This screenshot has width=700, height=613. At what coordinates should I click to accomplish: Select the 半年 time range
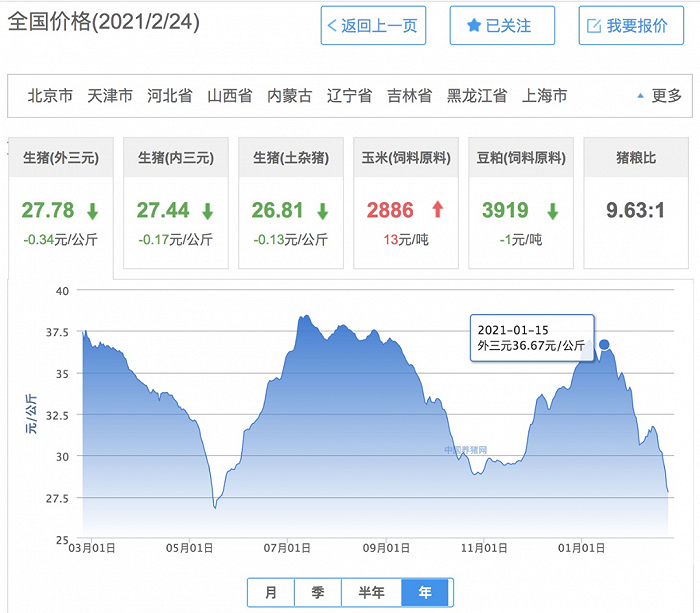point(371,592)
